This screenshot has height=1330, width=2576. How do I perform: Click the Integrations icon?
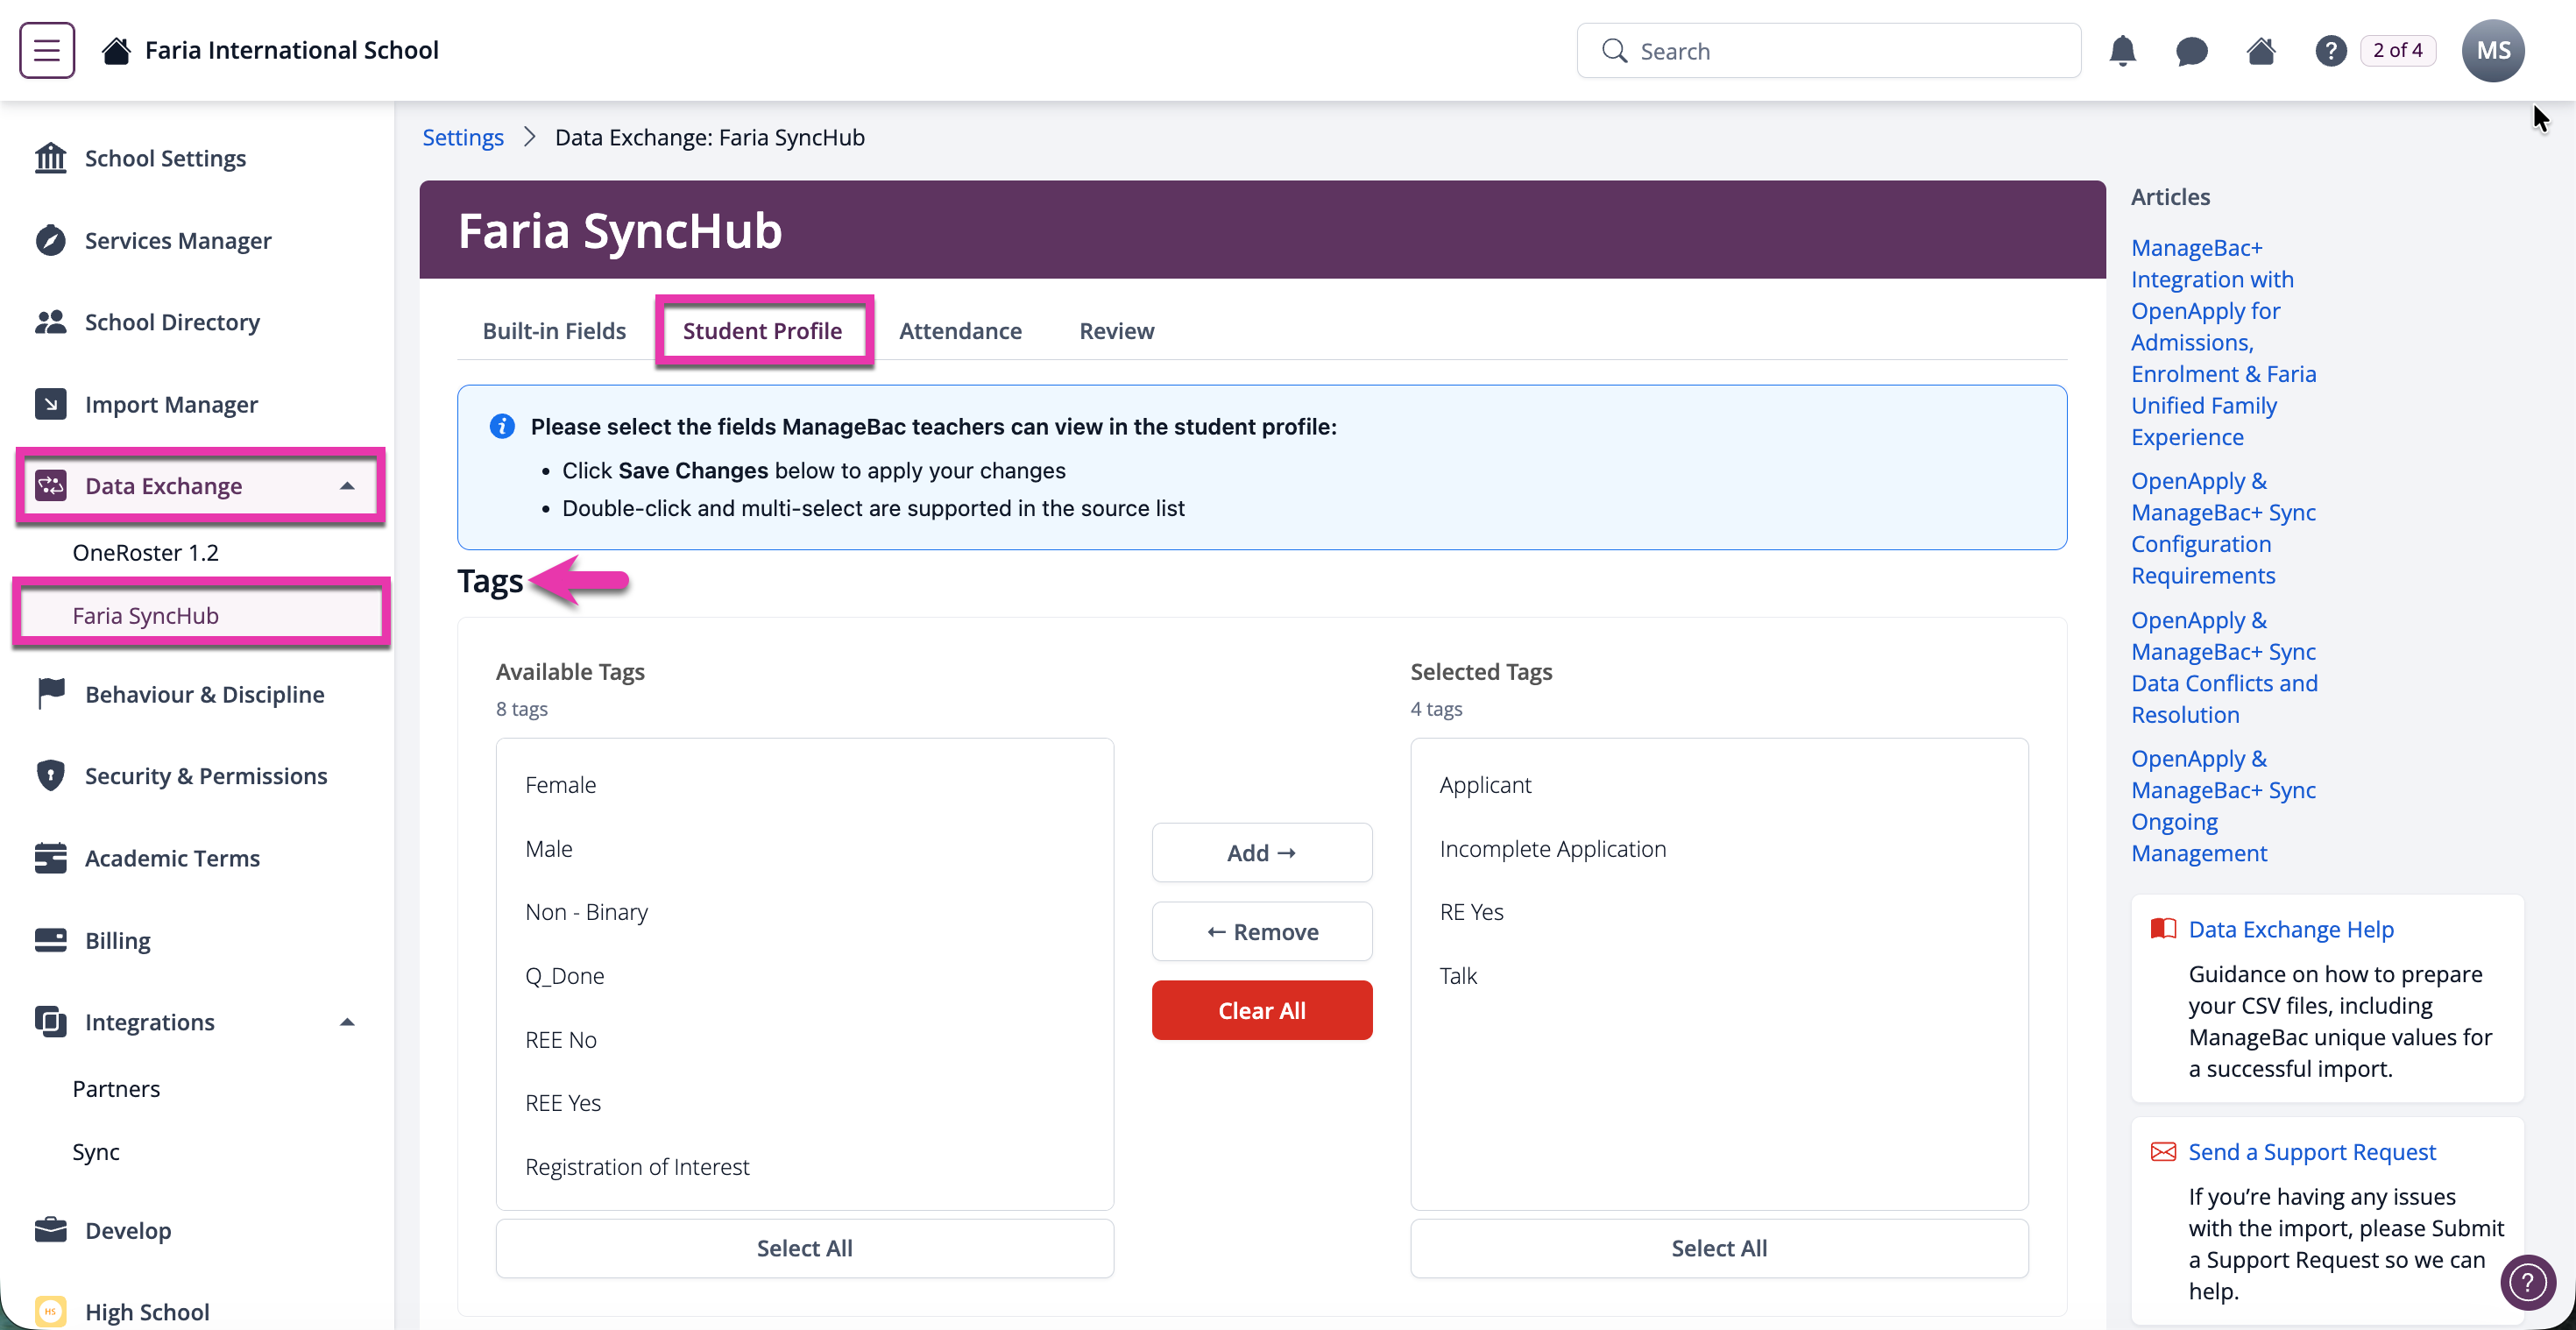pos(50,1022)
